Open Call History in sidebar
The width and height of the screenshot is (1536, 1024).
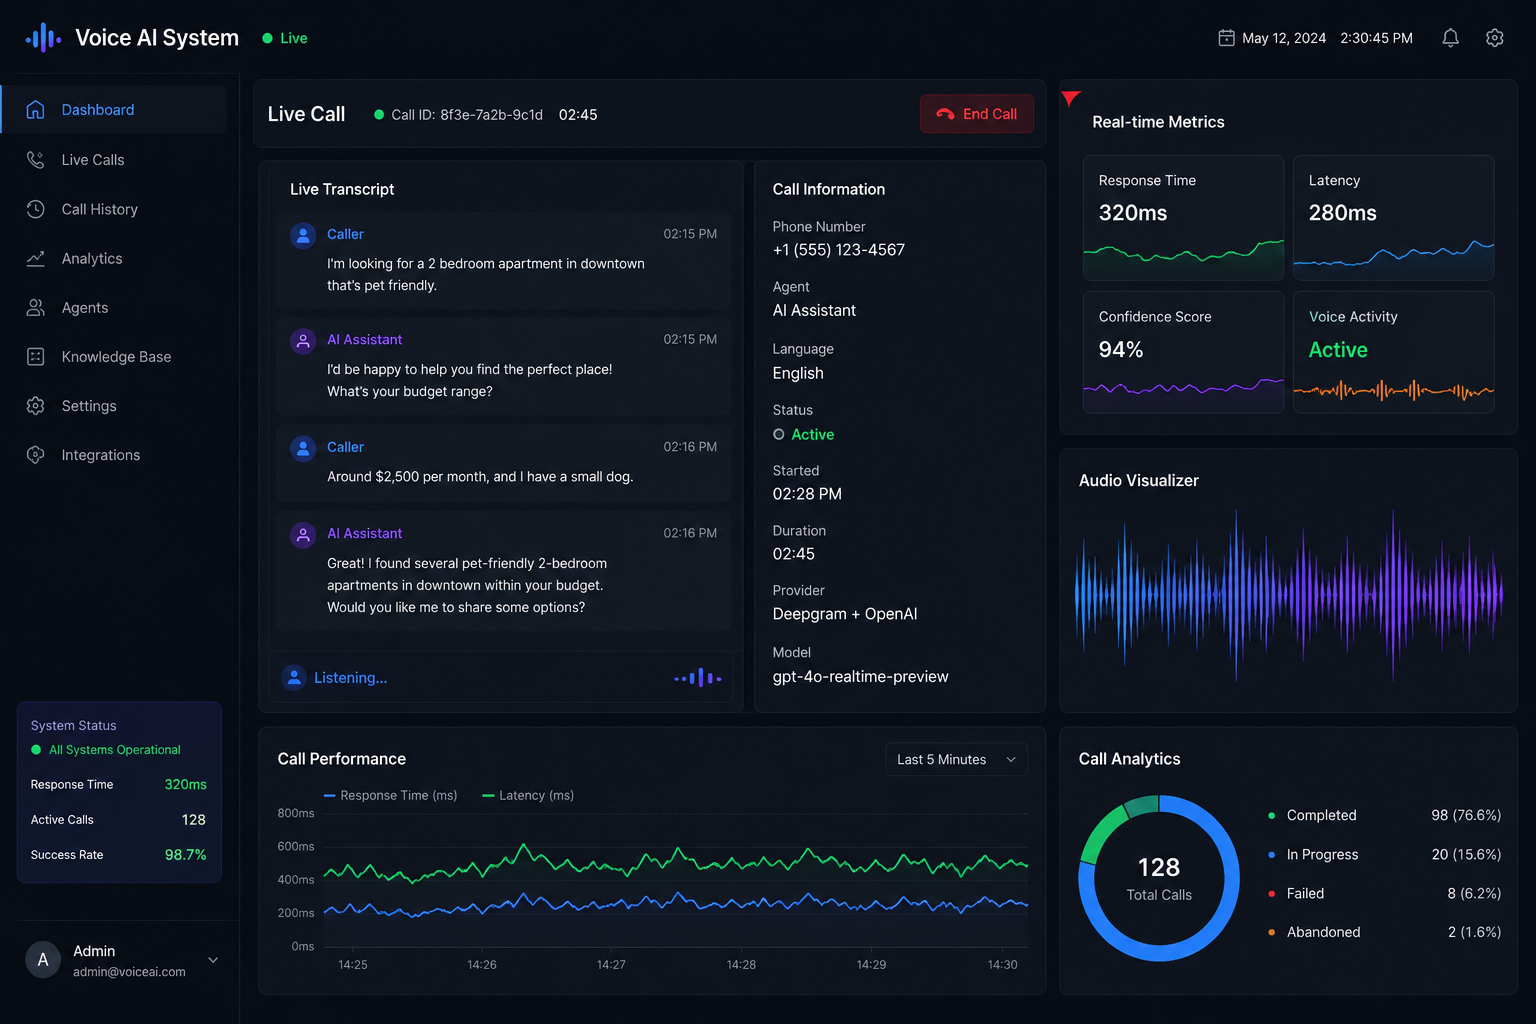114,209
